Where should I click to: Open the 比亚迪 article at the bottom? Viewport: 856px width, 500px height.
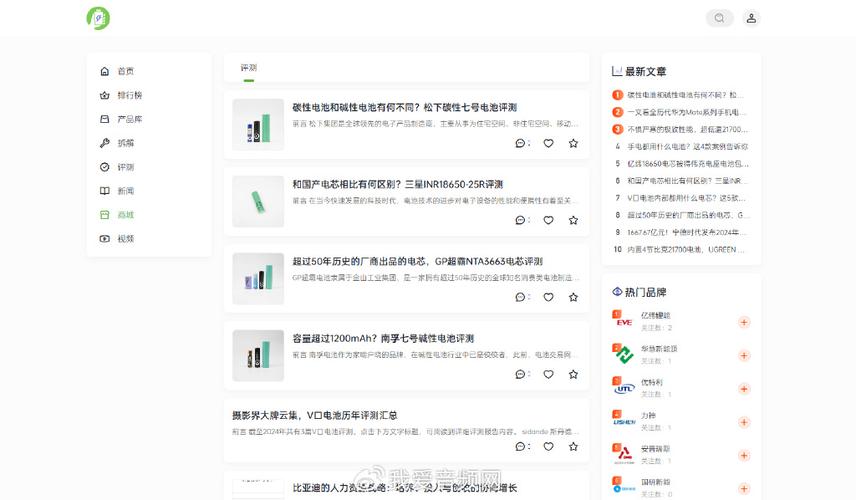pyautogui.click(x=405, y=488)
